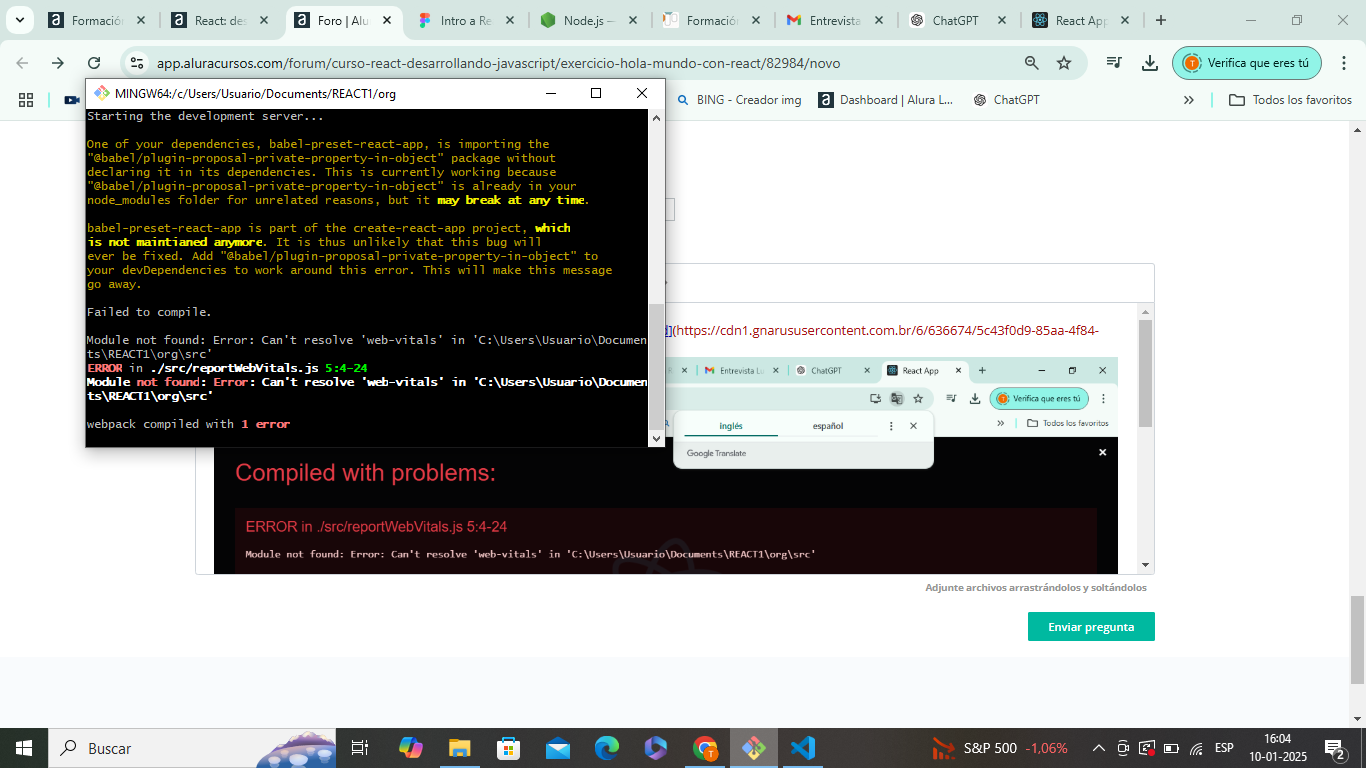Open Visual Studio Code from taskbar
1366x768 pixels.
point(802,748)
